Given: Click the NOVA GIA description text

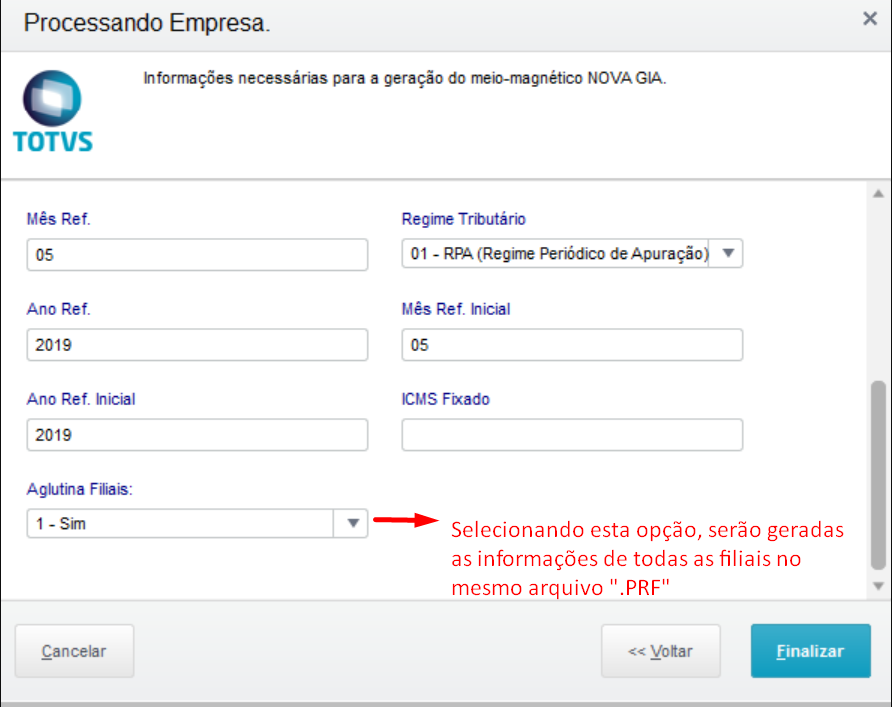Looking at the screenshot, I should pos(404,78).
